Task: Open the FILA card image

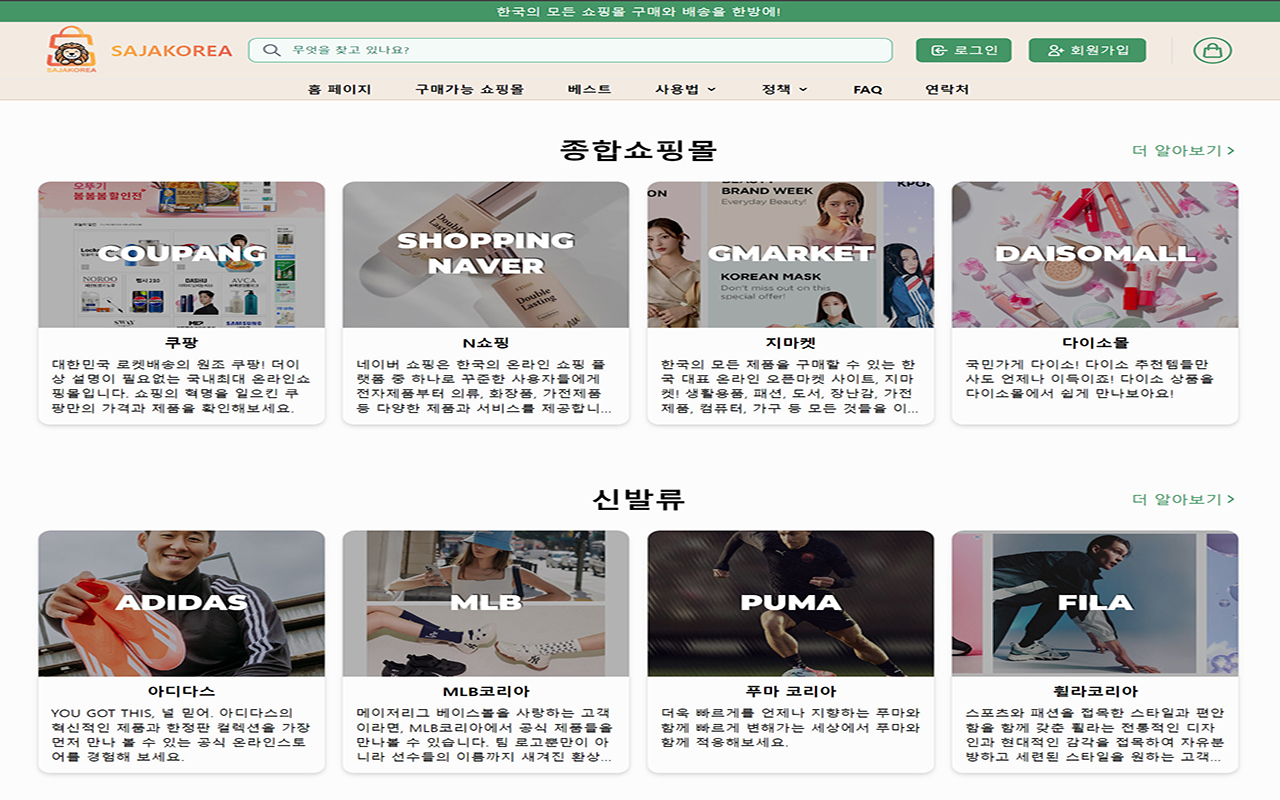Action: point(1095,603)
